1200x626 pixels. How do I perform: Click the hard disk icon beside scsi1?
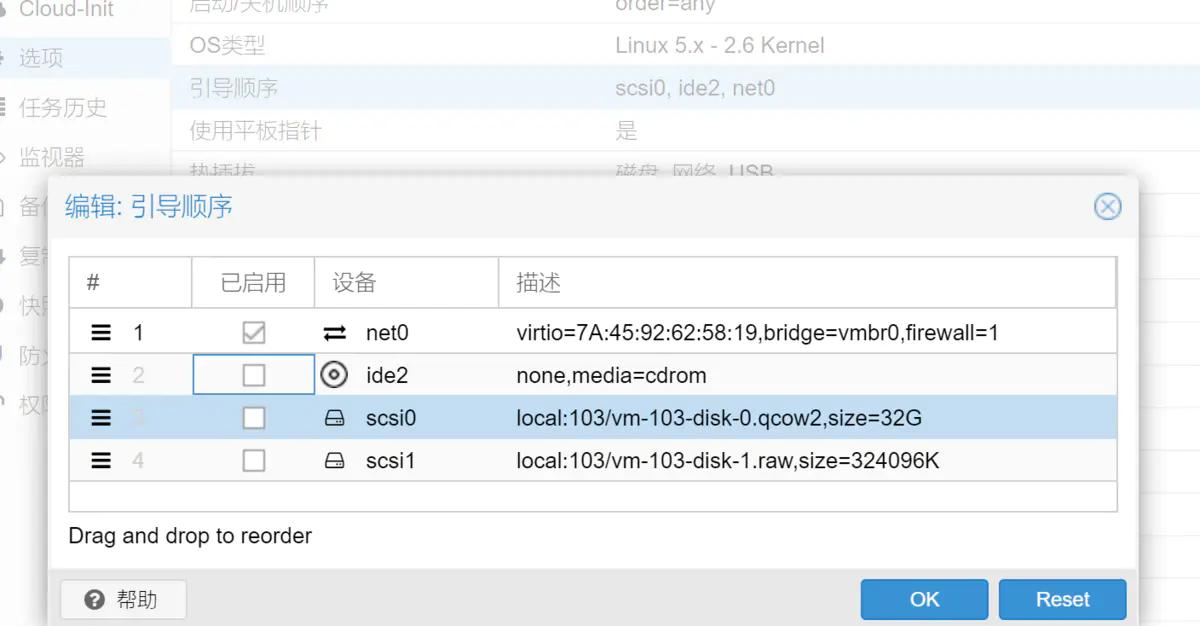335,461
